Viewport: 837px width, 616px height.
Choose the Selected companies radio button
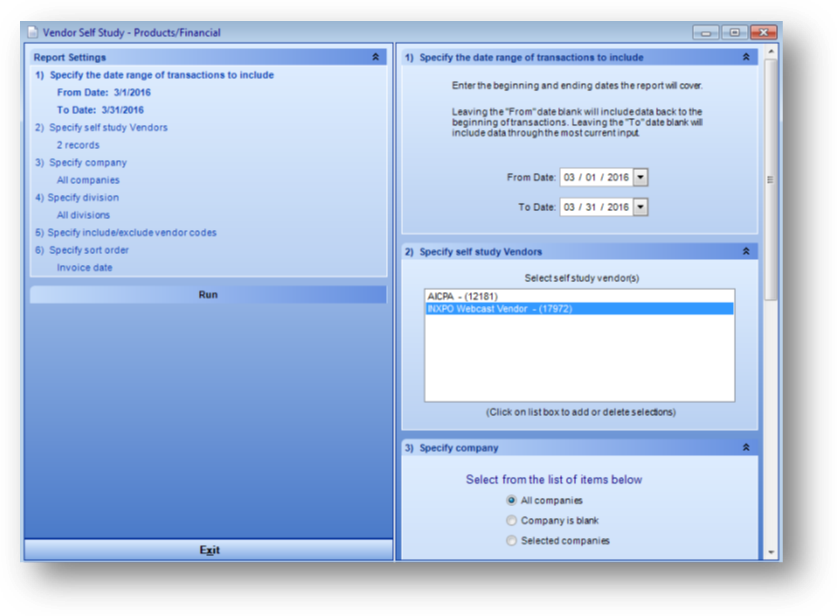(x=511, y=541)
